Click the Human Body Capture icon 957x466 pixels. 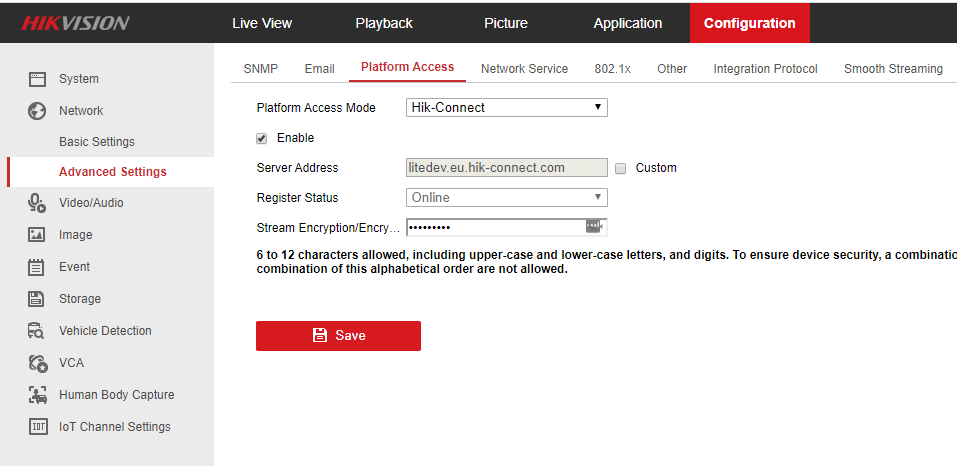(37, 395)
